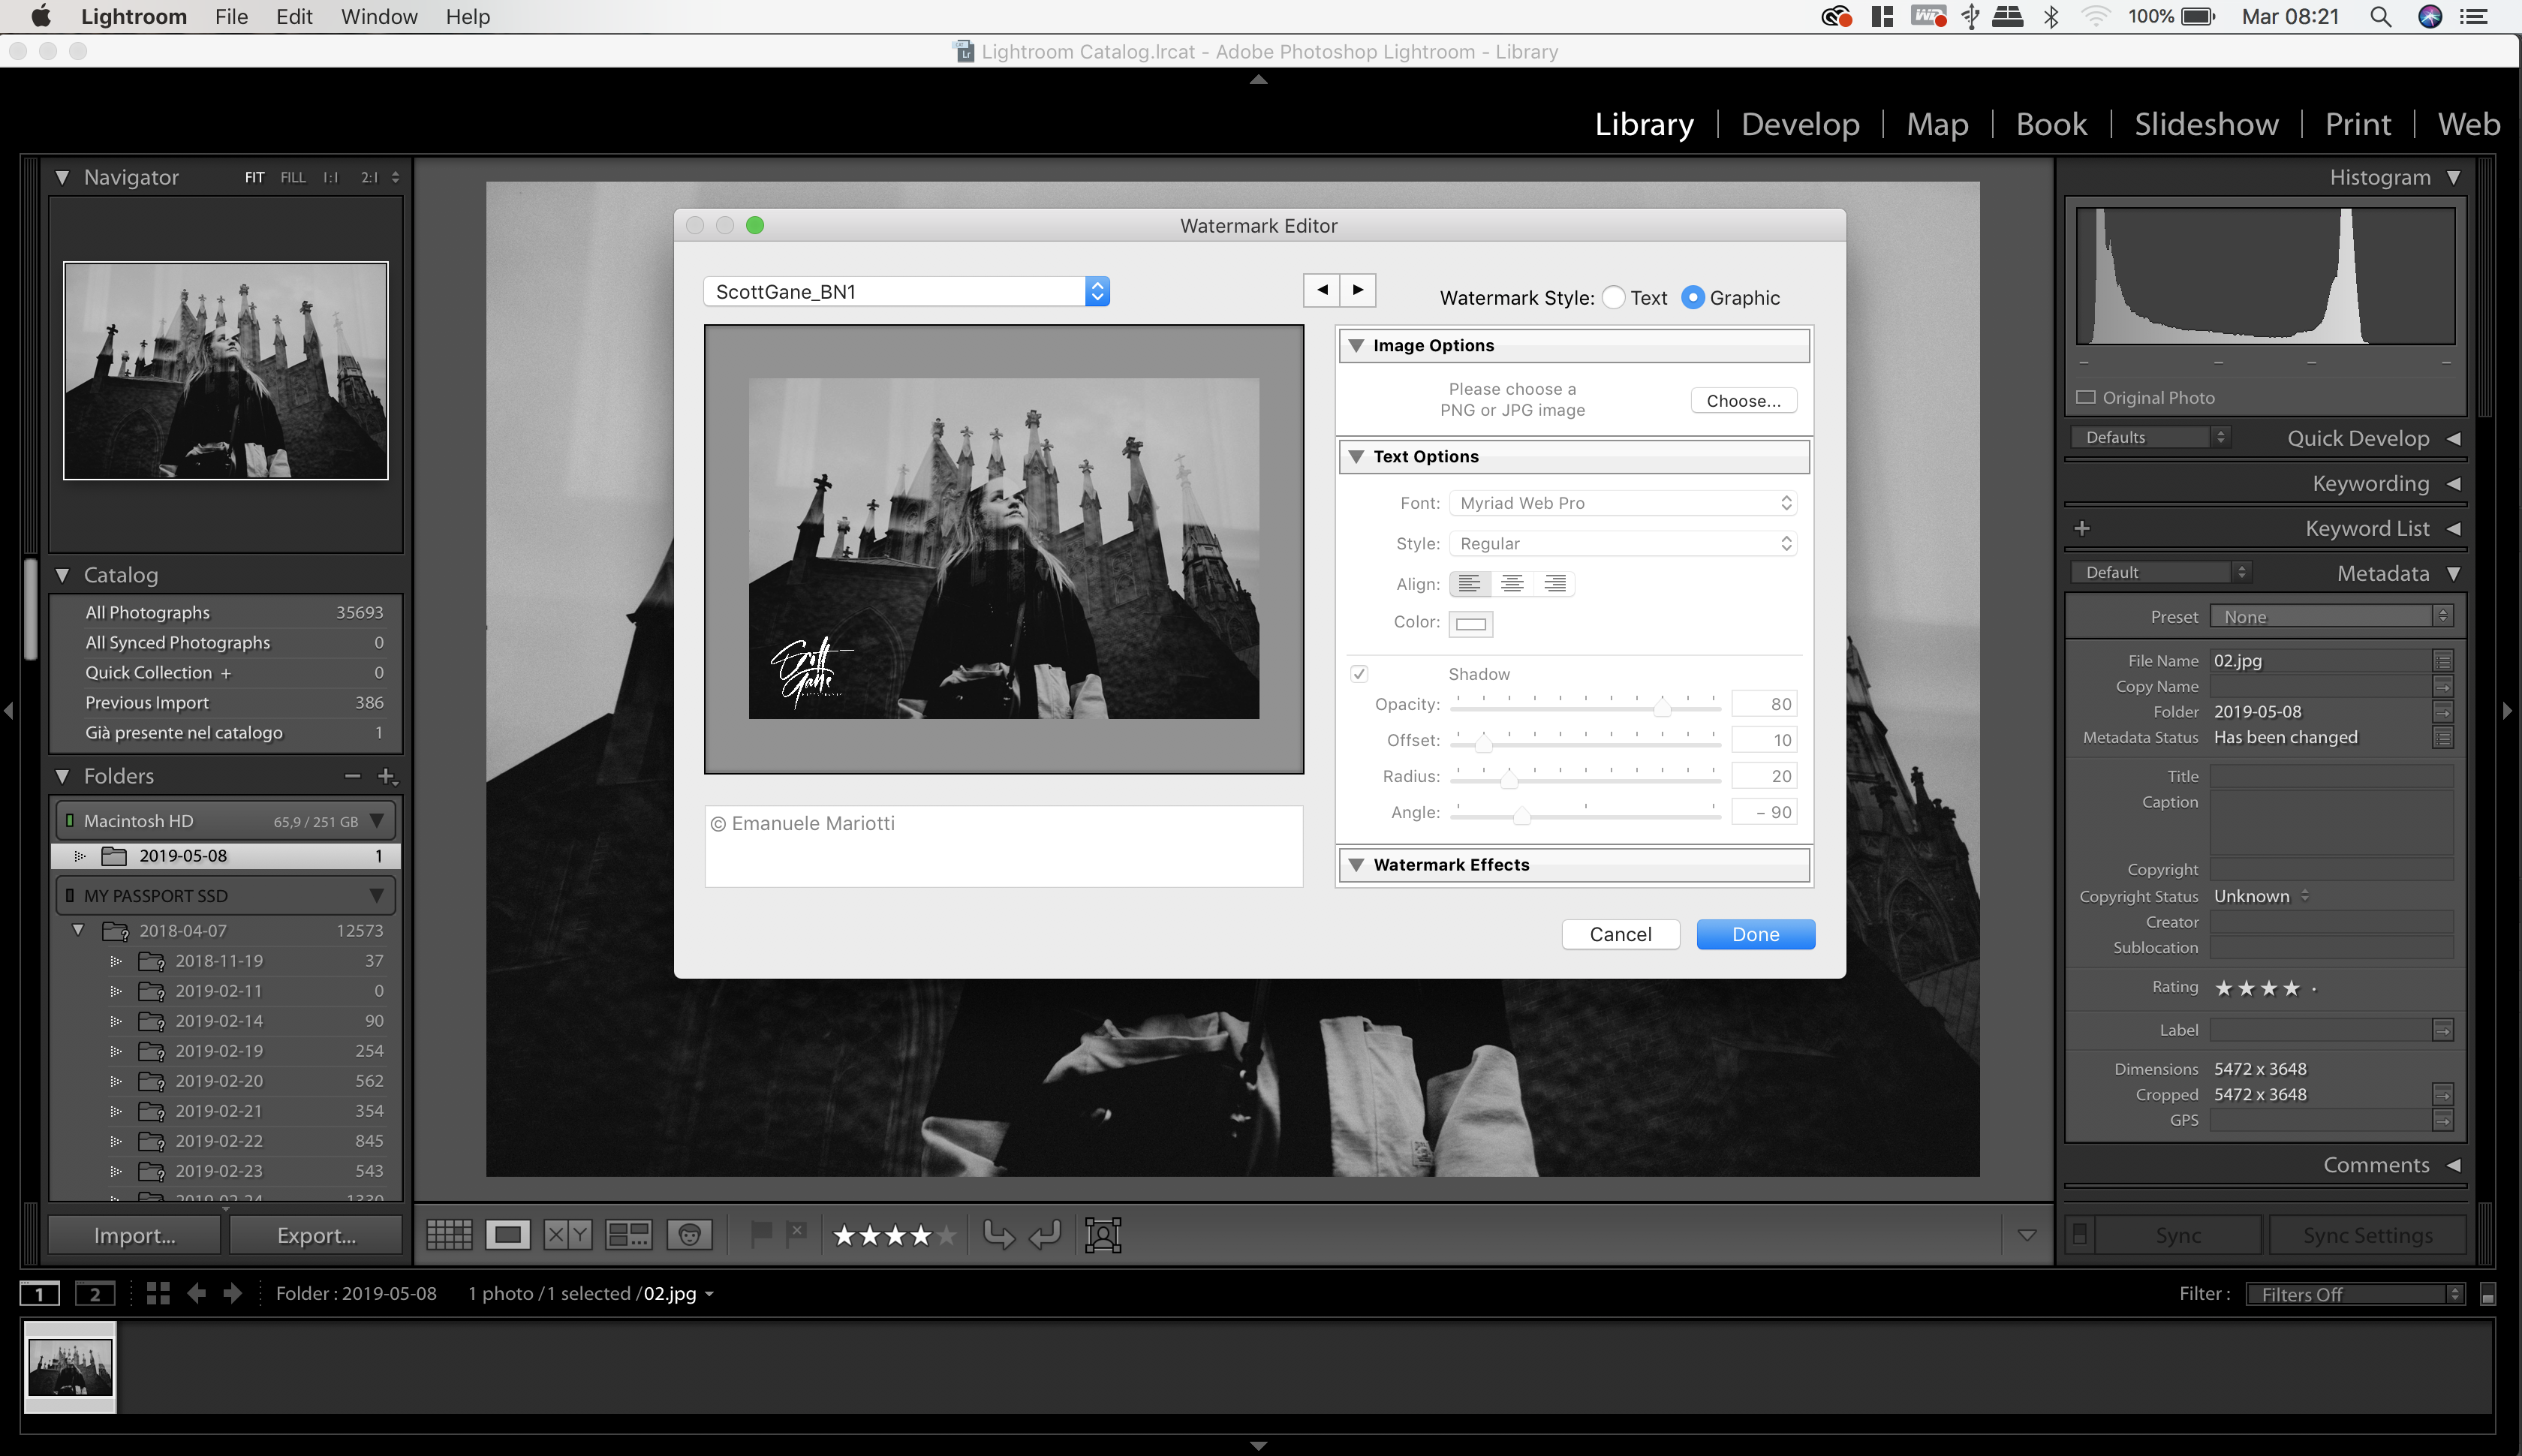
Task: Click the Export... button
Action: 316,1235
